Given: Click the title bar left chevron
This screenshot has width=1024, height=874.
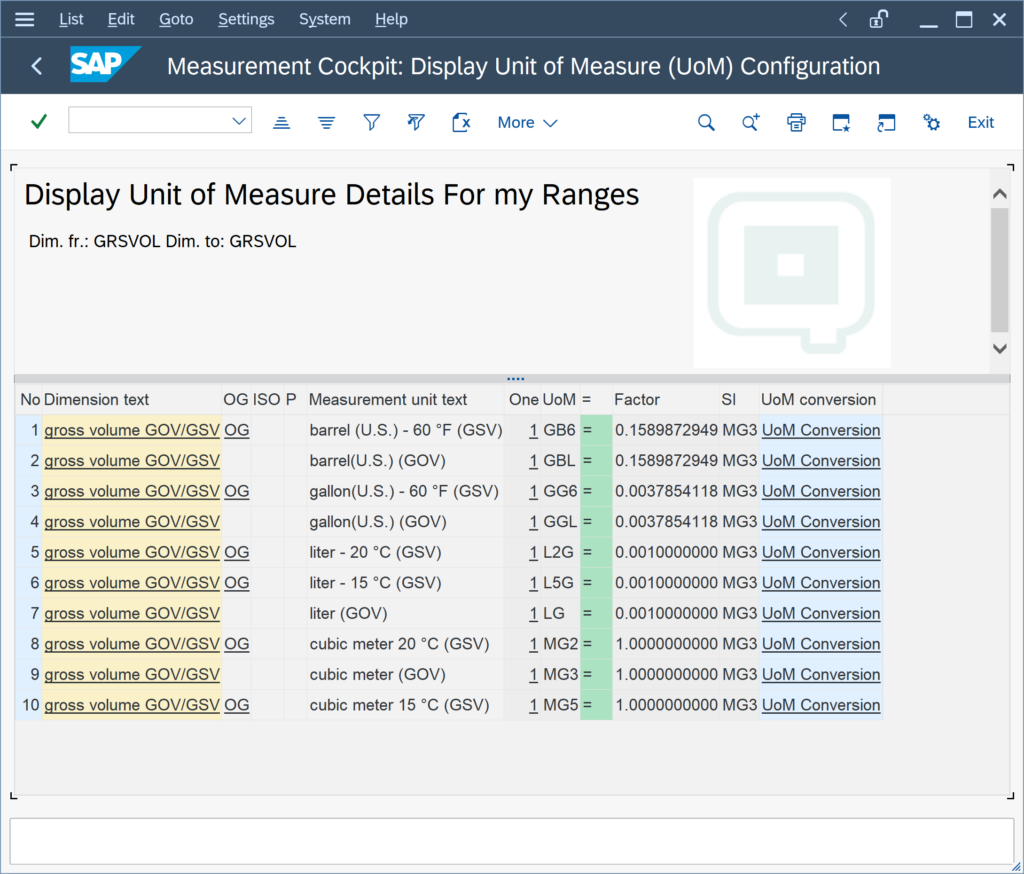Looking at the screenshot, I should [x=843, y=20].
